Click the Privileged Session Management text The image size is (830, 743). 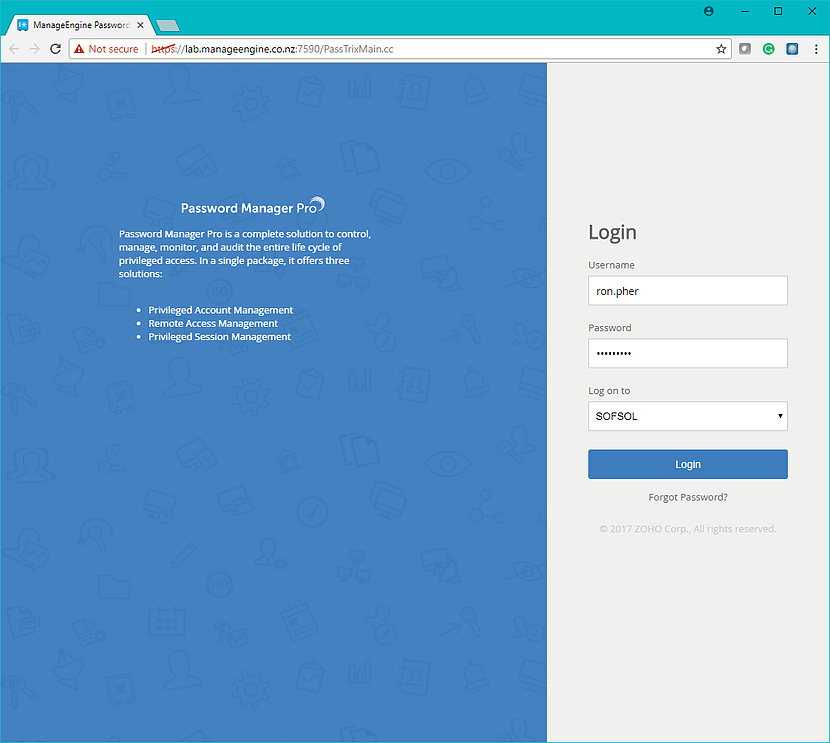pyautogui.click(x=219, y=337)
